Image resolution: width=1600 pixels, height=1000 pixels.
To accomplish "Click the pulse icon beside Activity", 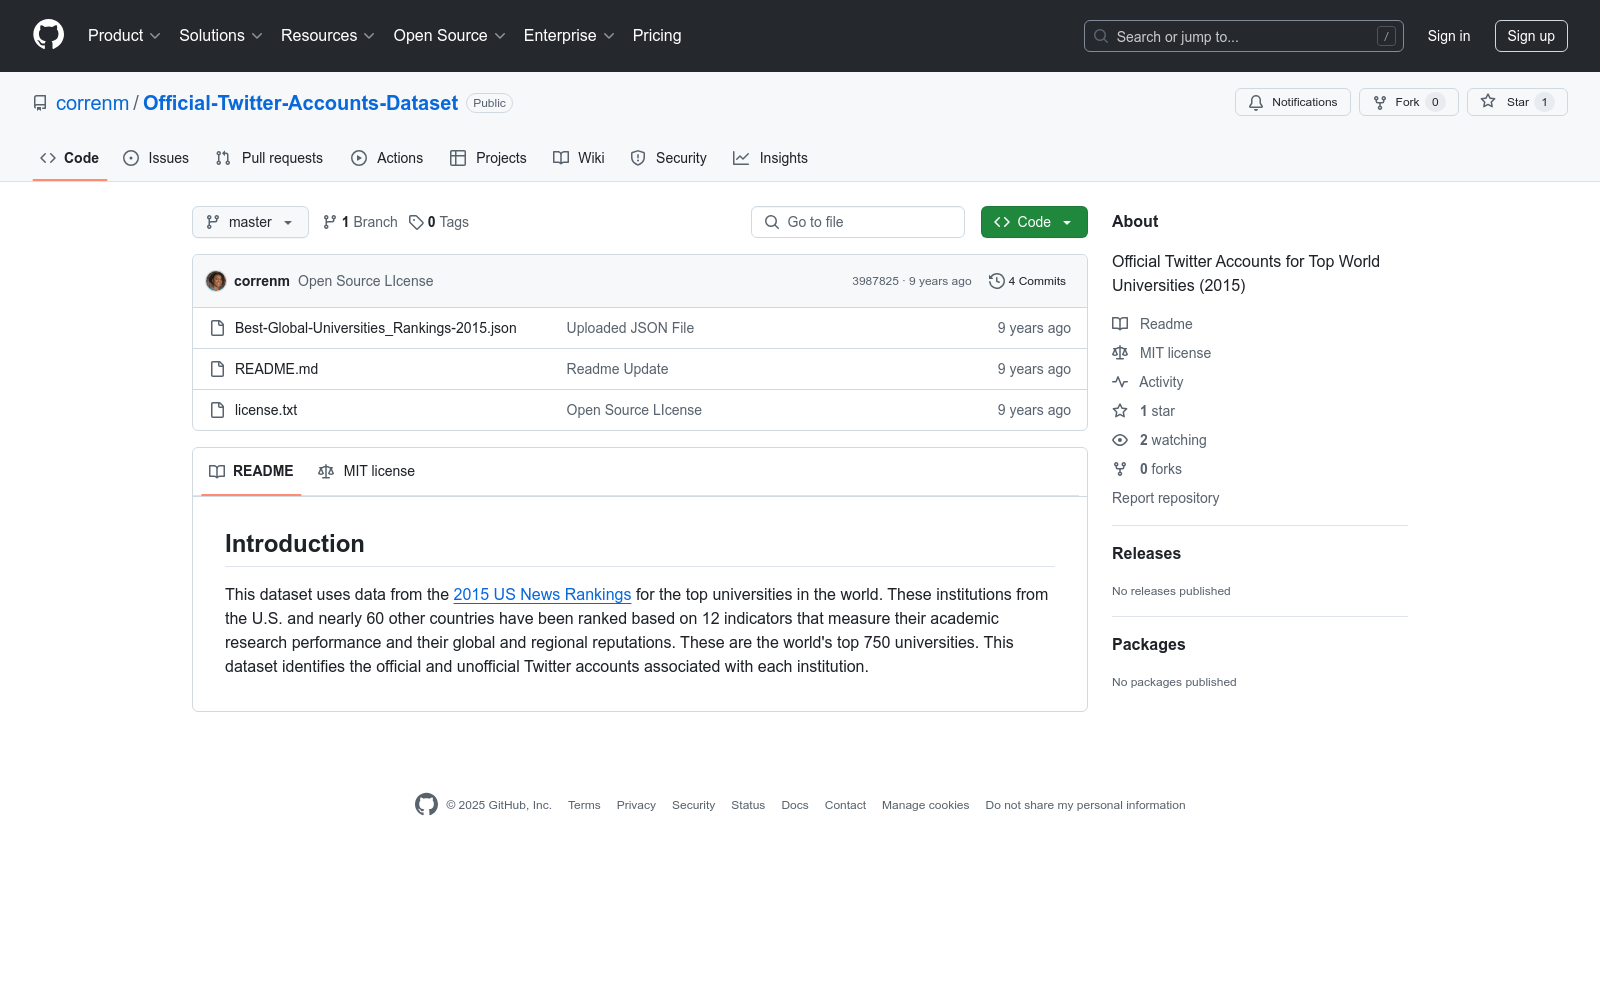I will (1120, 382).
